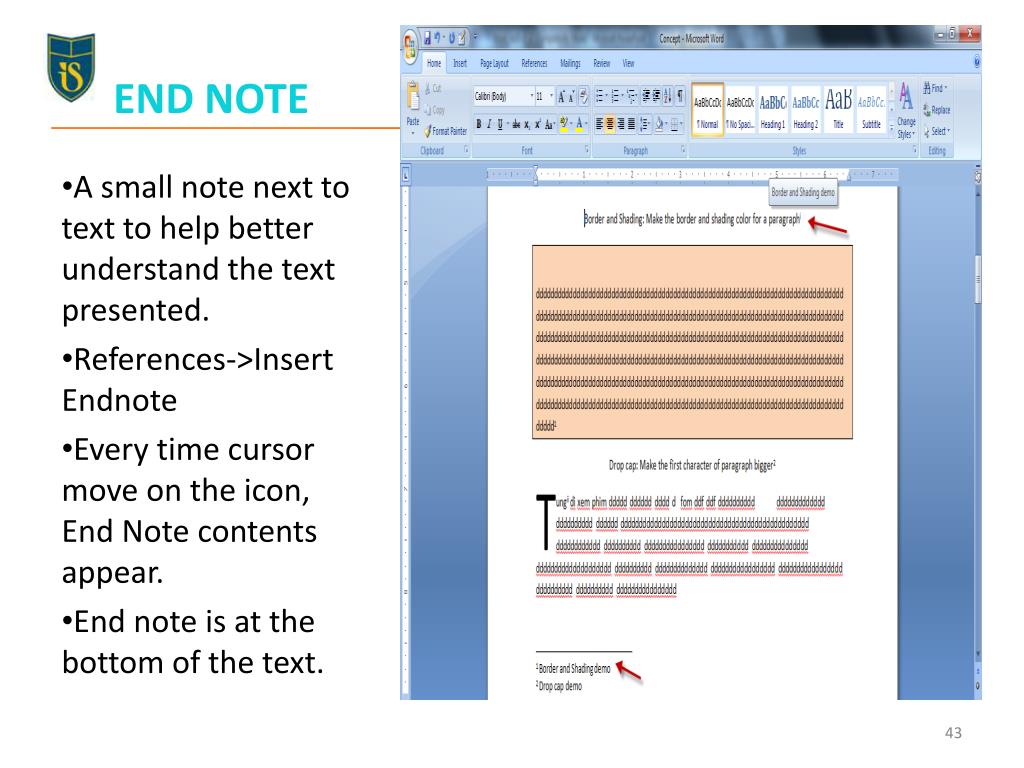The width and height of the screenshot is (1024, 768).
Task: Open the Paste dropdown arrow
Action: tap(413, 133)
